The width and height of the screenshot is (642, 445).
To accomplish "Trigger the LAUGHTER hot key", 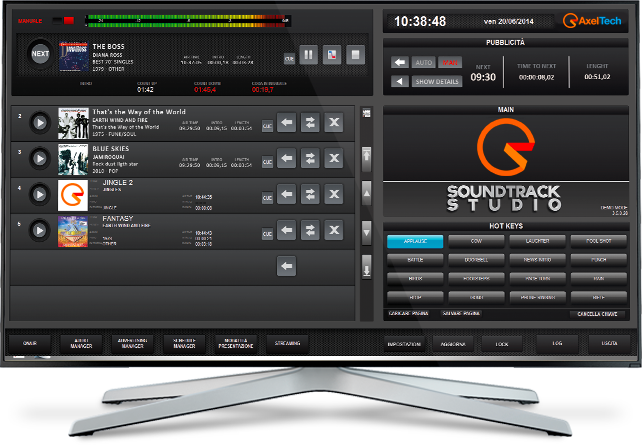I will click(x=538, y=241).
